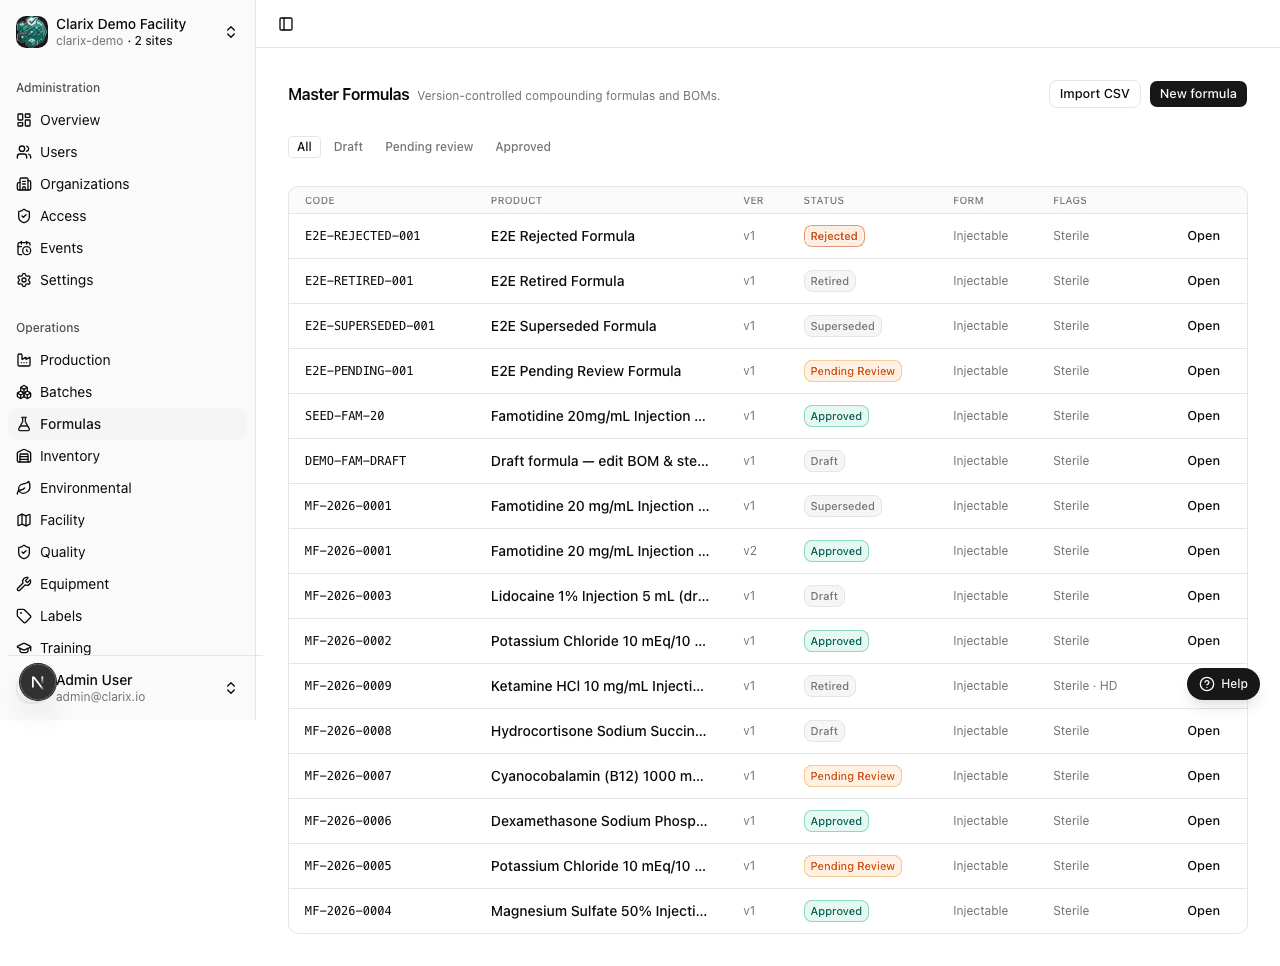This screenshot has height=966, width=1280.
Task: Select the Inventory sidebar icon
Action: point(24,456)
